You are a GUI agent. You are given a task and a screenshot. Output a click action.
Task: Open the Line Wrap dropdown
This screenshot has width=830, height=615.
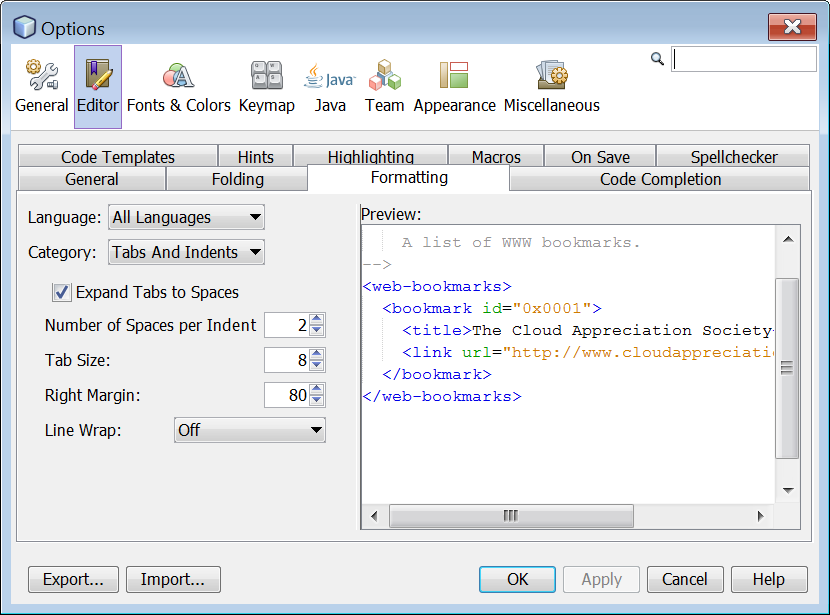(249, 430)
